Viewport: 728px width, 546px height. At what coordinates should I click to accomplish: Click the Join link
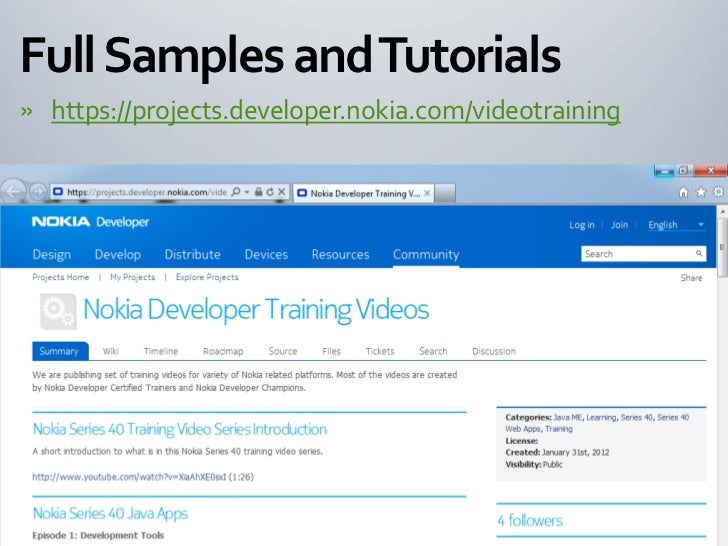click(x=619, y=225)
